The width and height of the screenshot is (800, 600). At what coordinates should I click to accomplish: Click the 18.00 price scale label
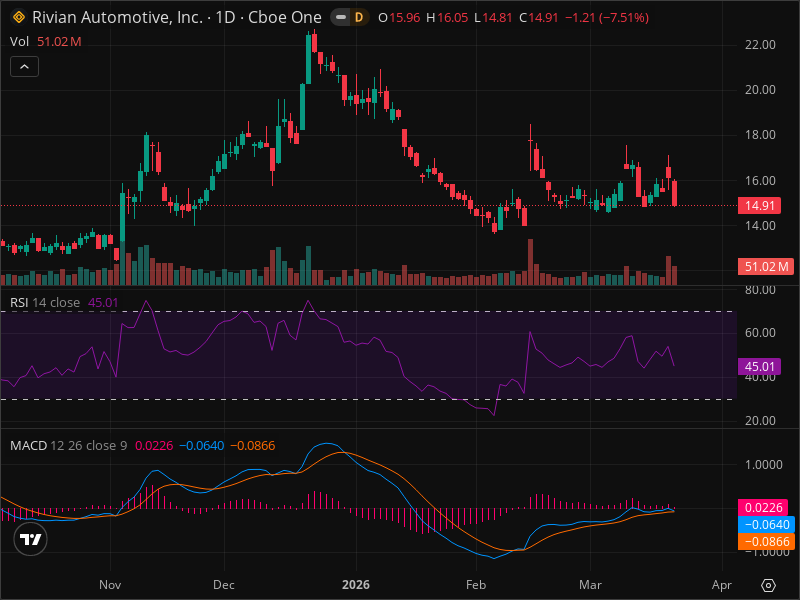click(x=760, y=135)
